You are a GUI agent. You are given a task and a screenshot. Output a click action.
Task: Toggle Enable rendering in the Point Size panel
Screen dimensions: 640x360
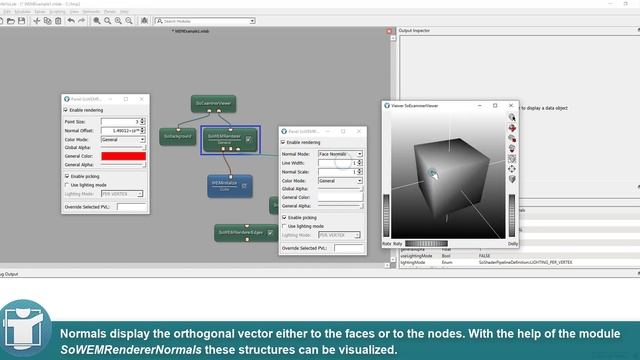(66, 110)
